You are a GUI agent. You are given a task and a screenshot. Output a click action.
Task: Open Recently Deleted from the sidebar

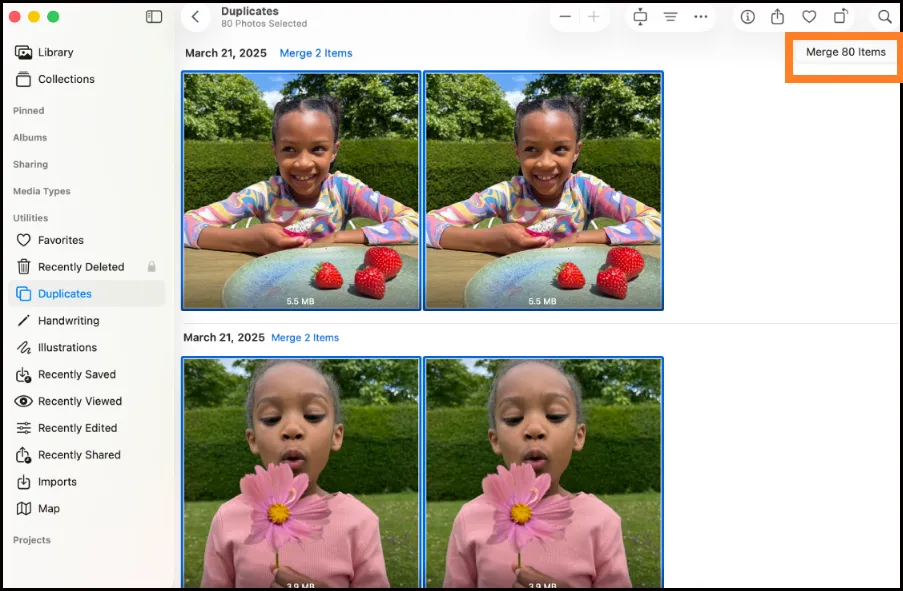(x=80, y=266)
